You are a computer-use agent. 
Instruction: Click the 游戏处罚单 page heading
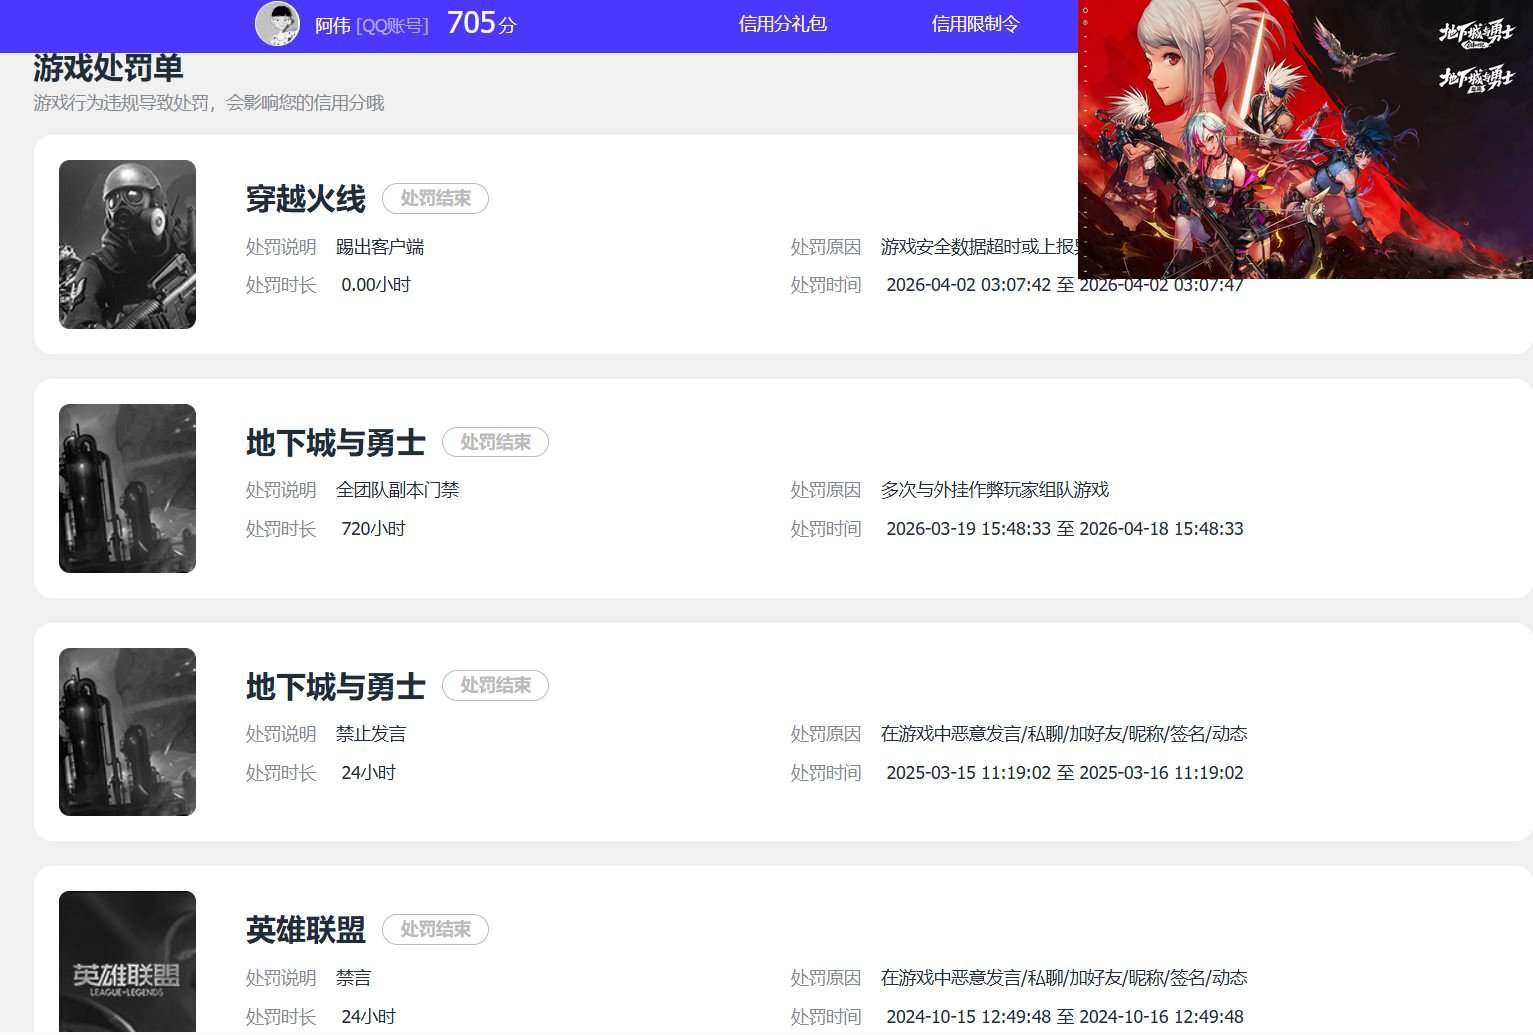point(108,68)
